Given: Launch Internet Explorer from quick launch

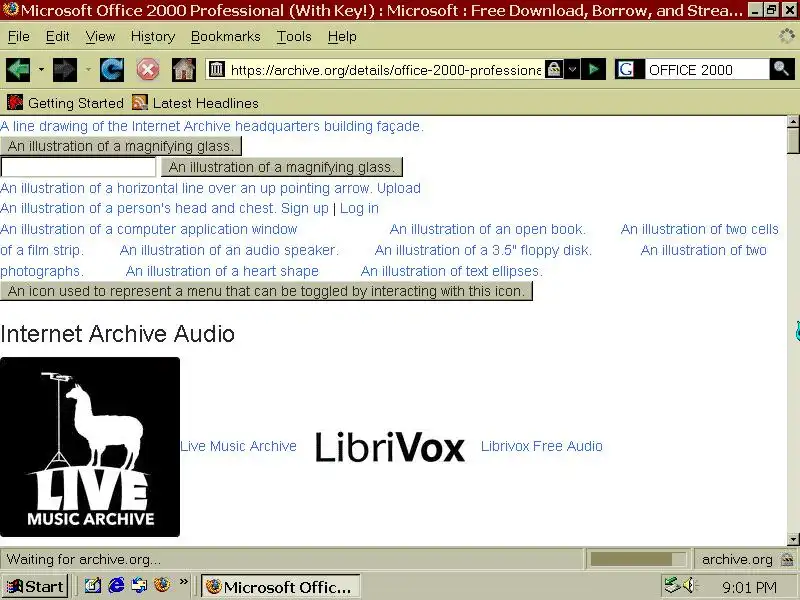Looking at the screenshot, I should [116, 585].
